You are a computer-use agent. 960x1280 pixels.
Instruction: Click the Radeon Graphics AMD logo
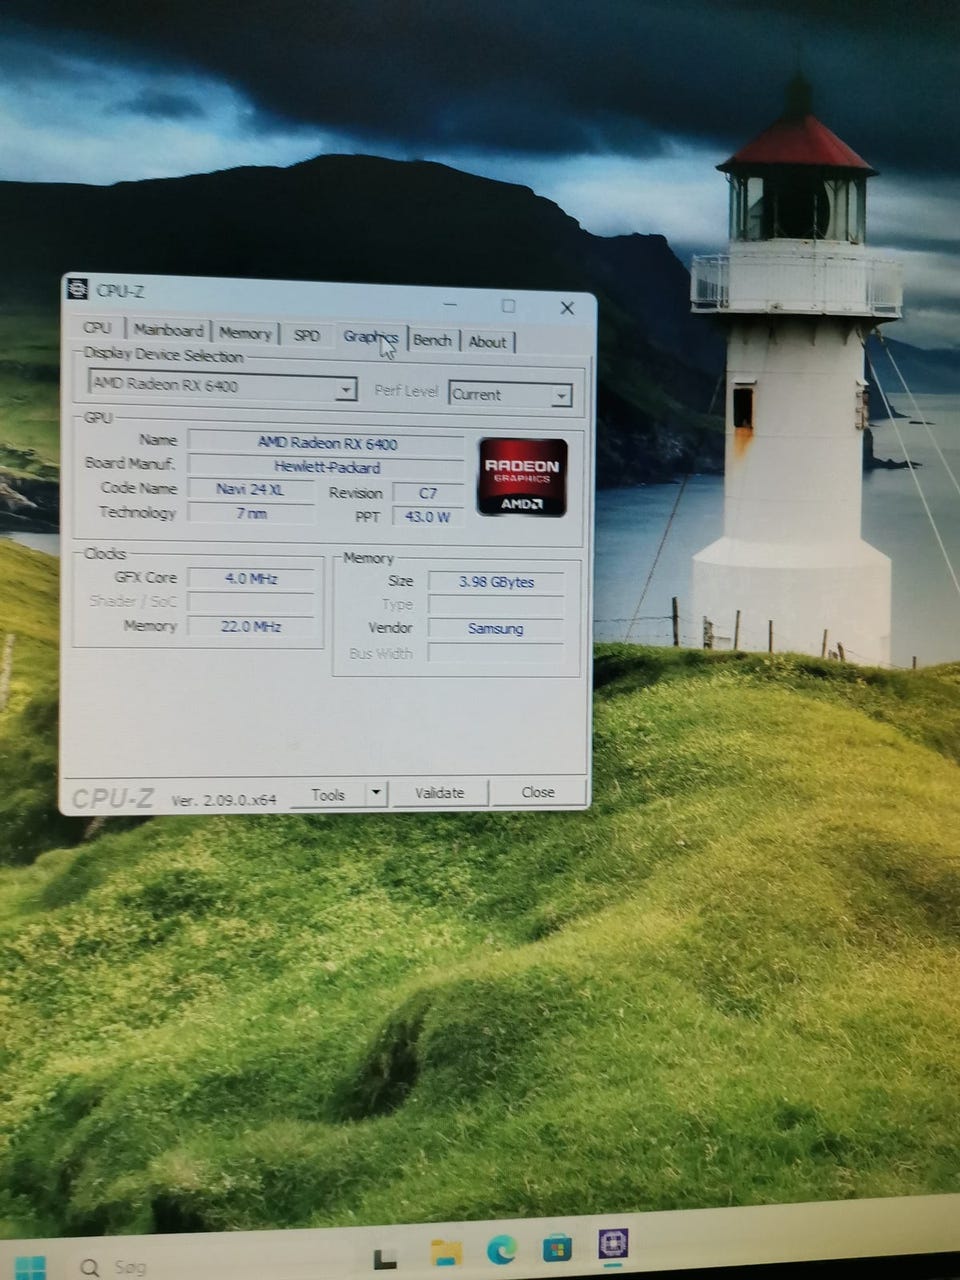(522, 477)
